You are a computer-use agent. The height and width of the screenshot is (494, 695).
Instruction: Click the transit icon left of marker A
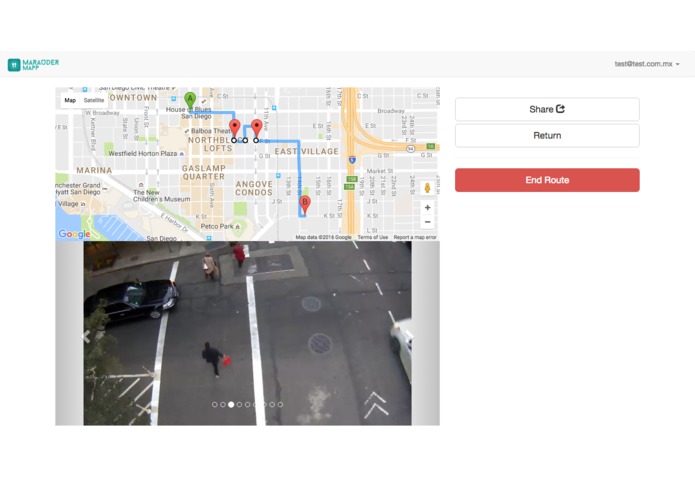coord(174,98)
